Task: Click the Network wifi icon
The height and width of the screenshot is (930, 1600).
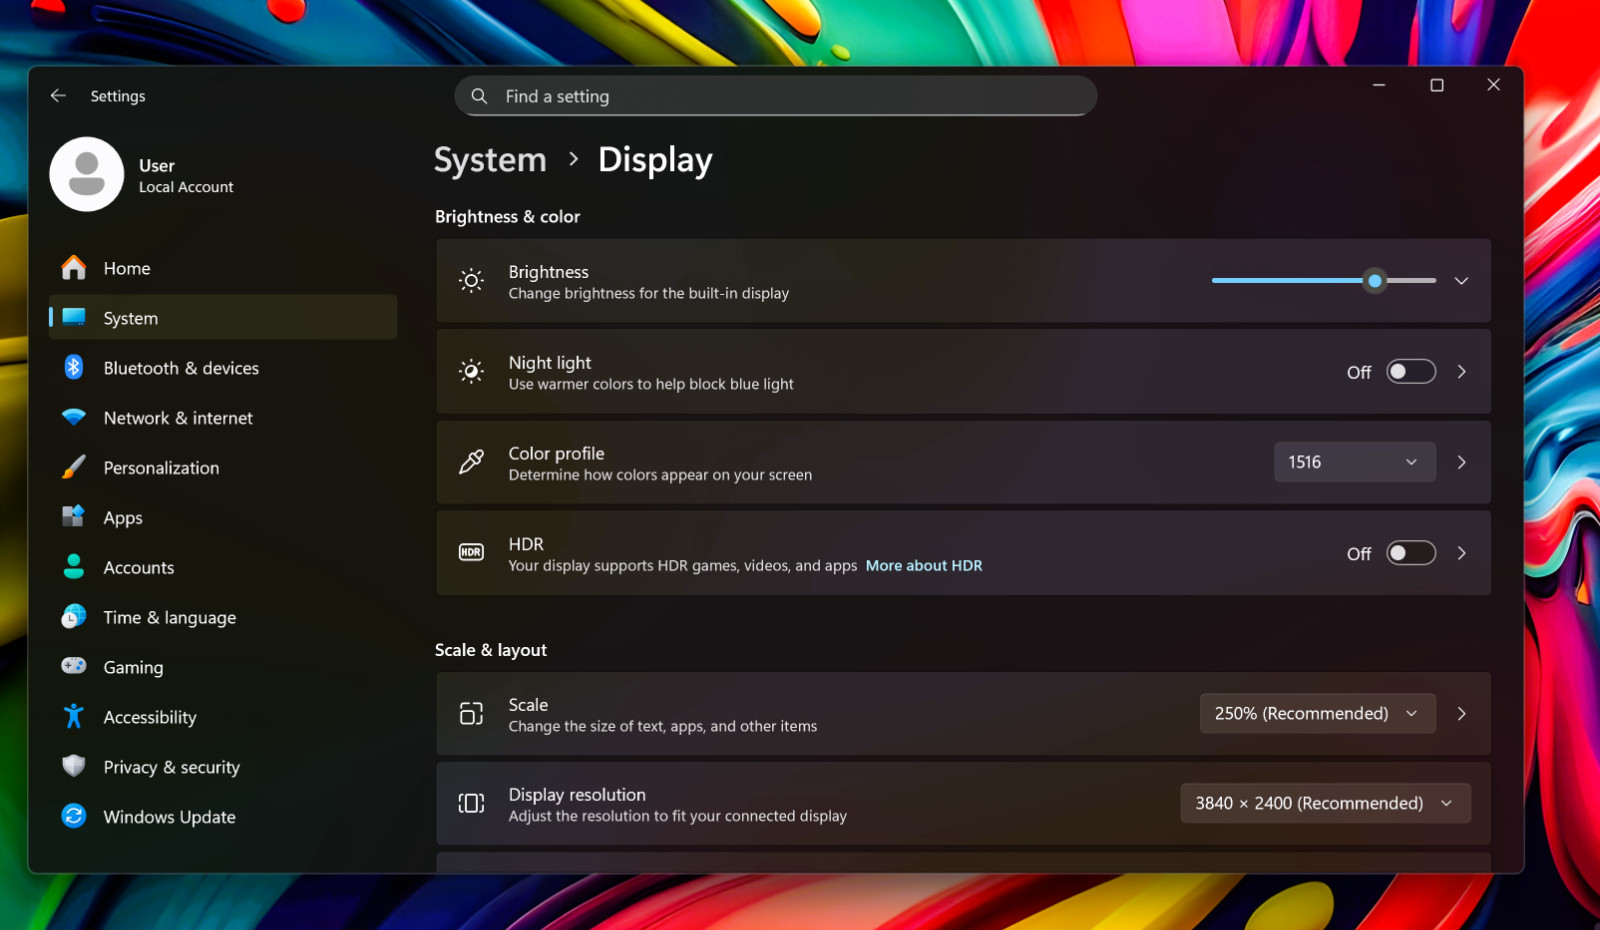Action: [74, 417]
